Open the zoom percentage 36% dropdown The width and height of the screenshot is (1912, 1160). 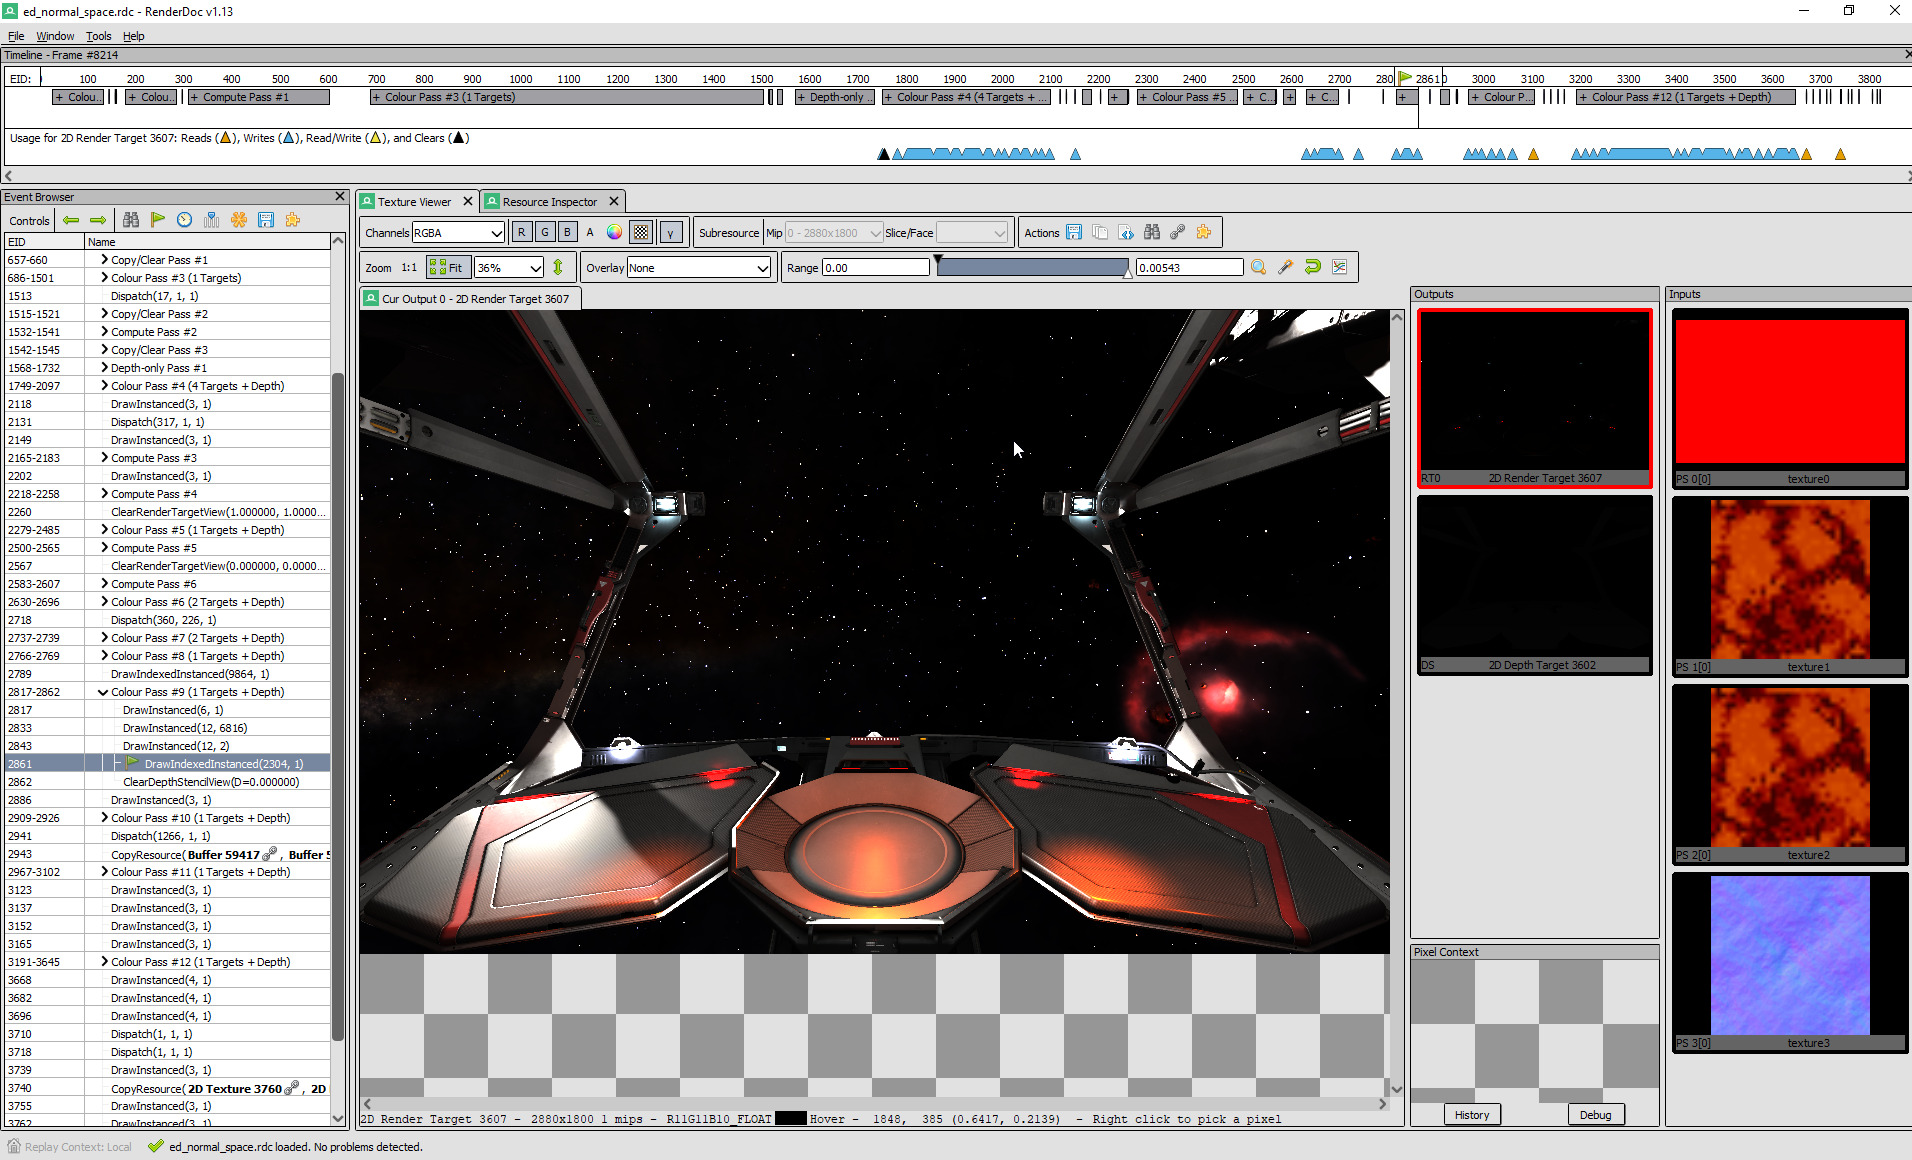click(509, 267)
